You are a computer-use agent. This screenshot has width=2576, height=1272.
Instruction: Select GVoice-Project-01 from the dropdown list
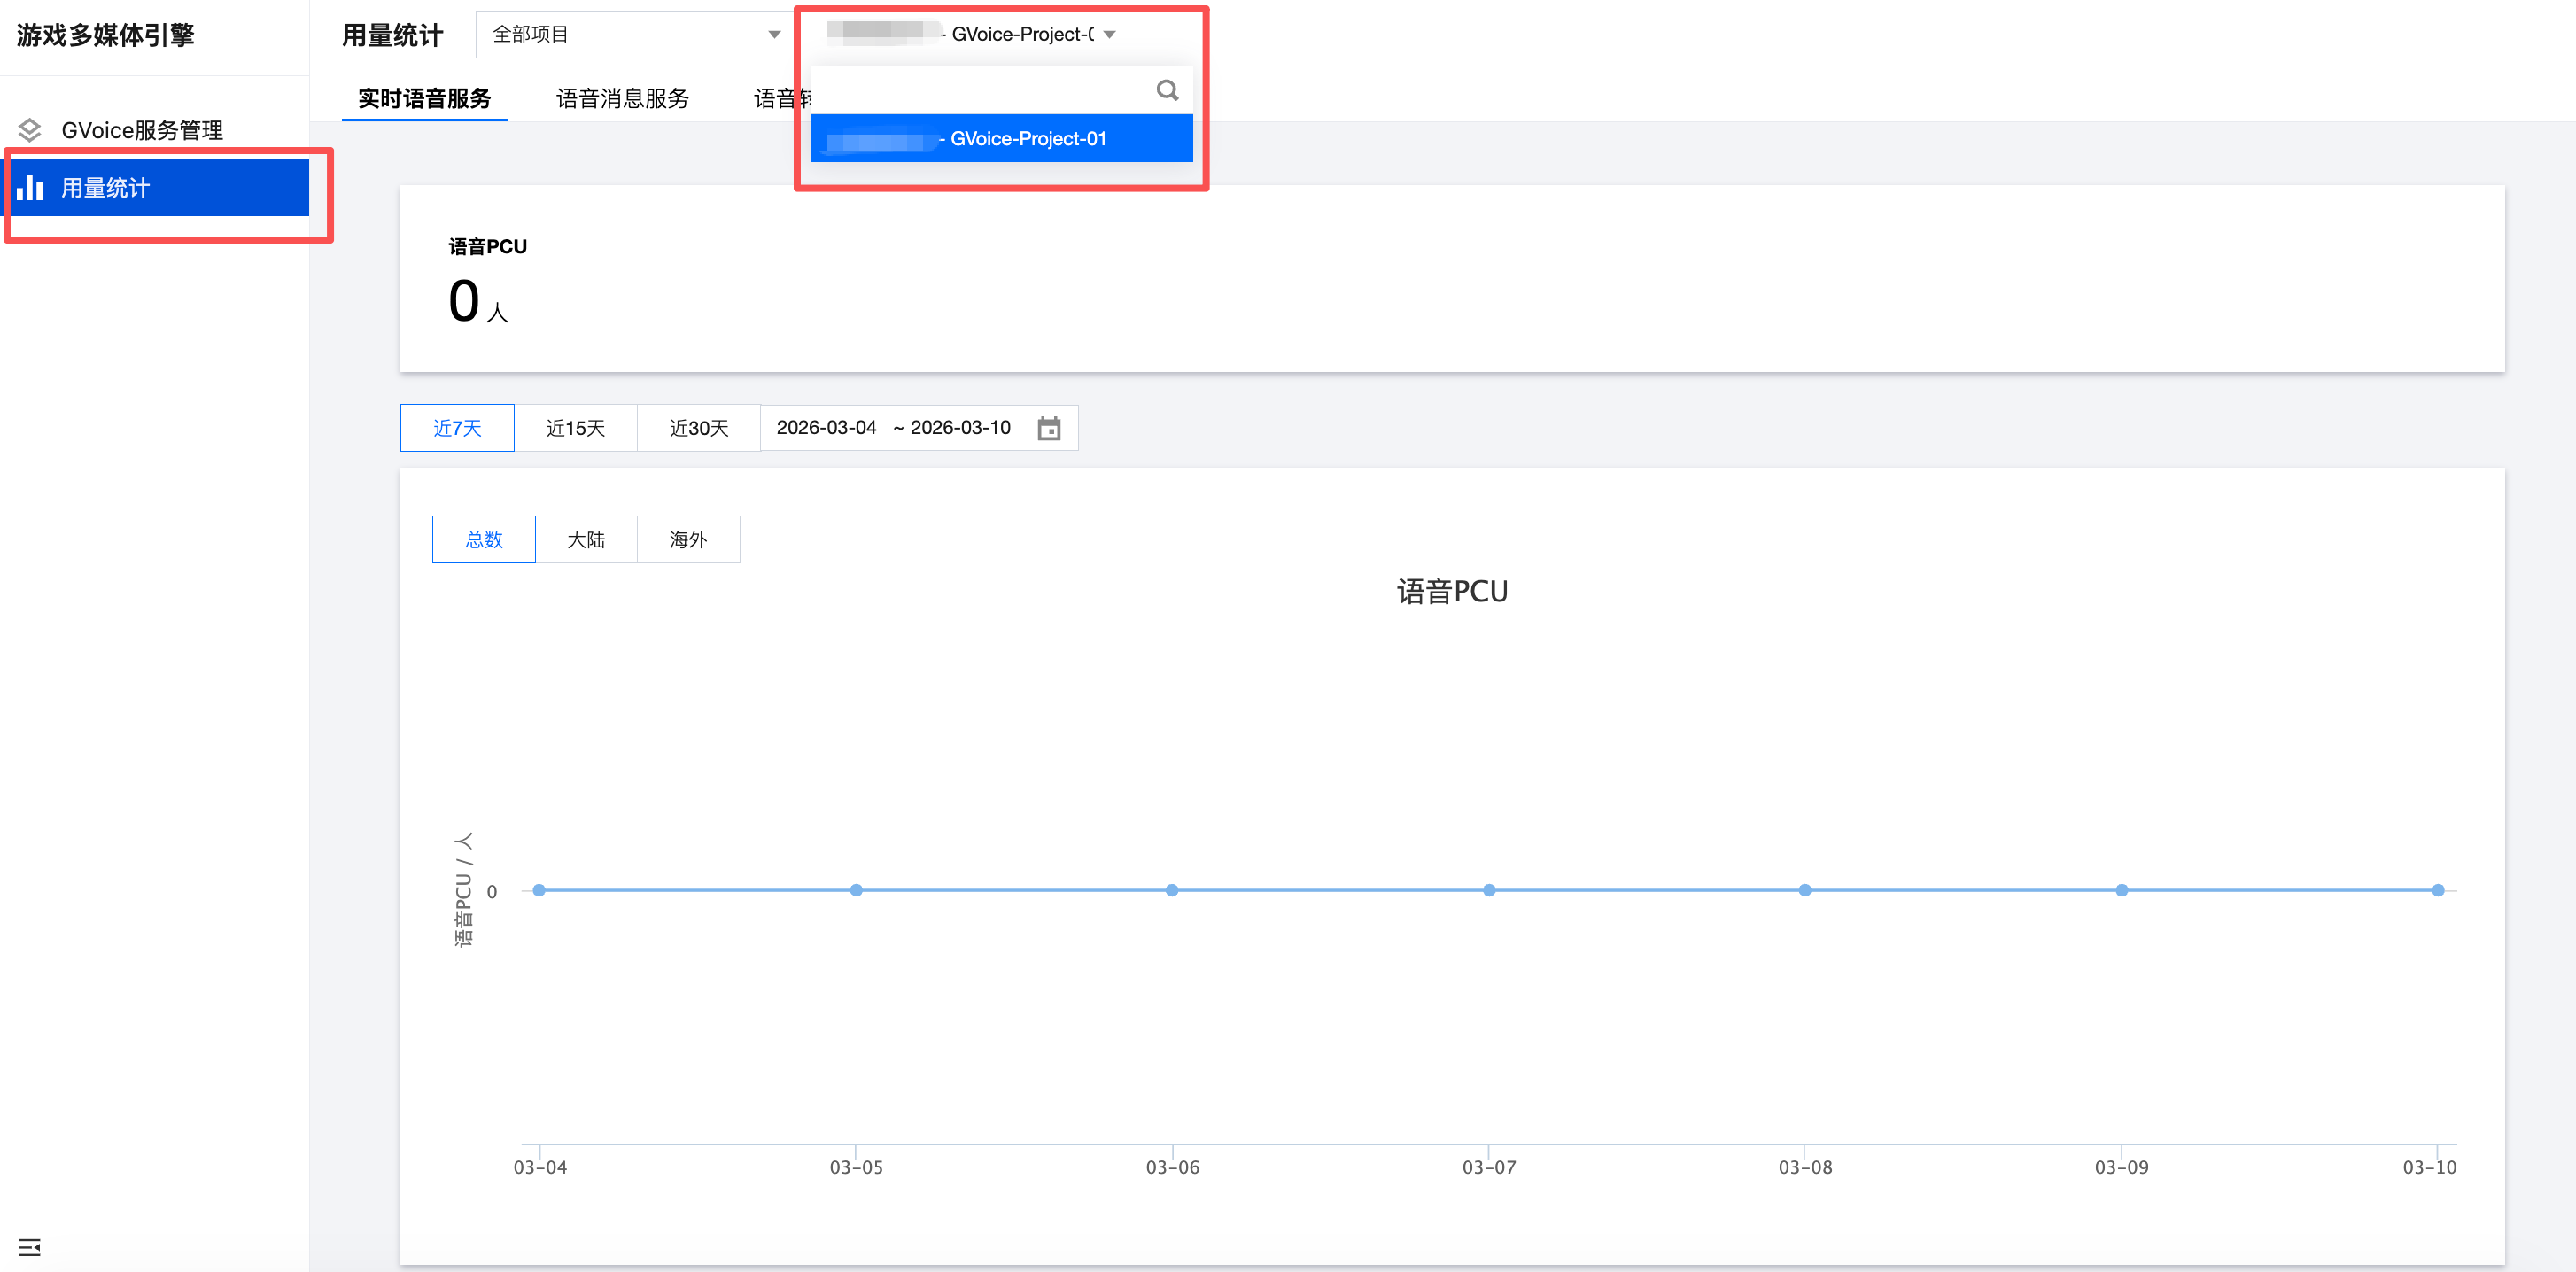coord(1001,139)
